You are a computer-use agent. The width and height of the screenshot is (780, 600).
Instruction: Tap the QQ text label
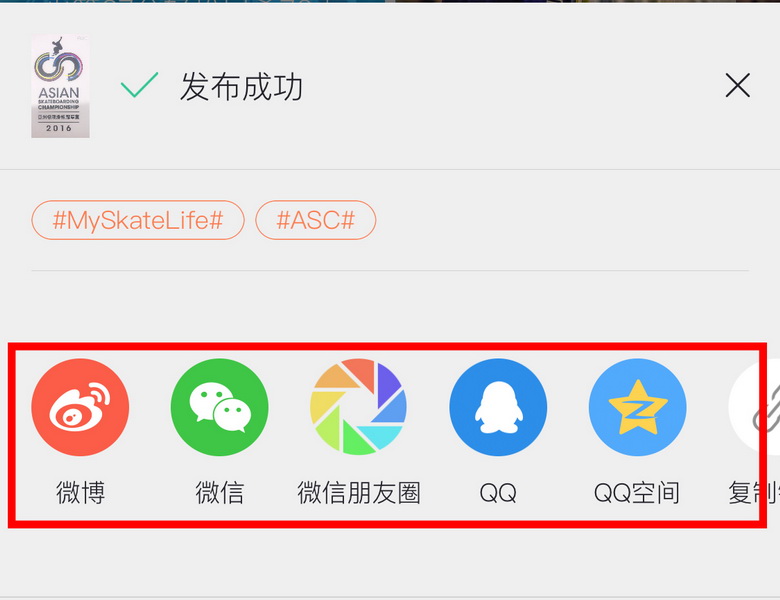pyautogui.click(x=498, y=493)
